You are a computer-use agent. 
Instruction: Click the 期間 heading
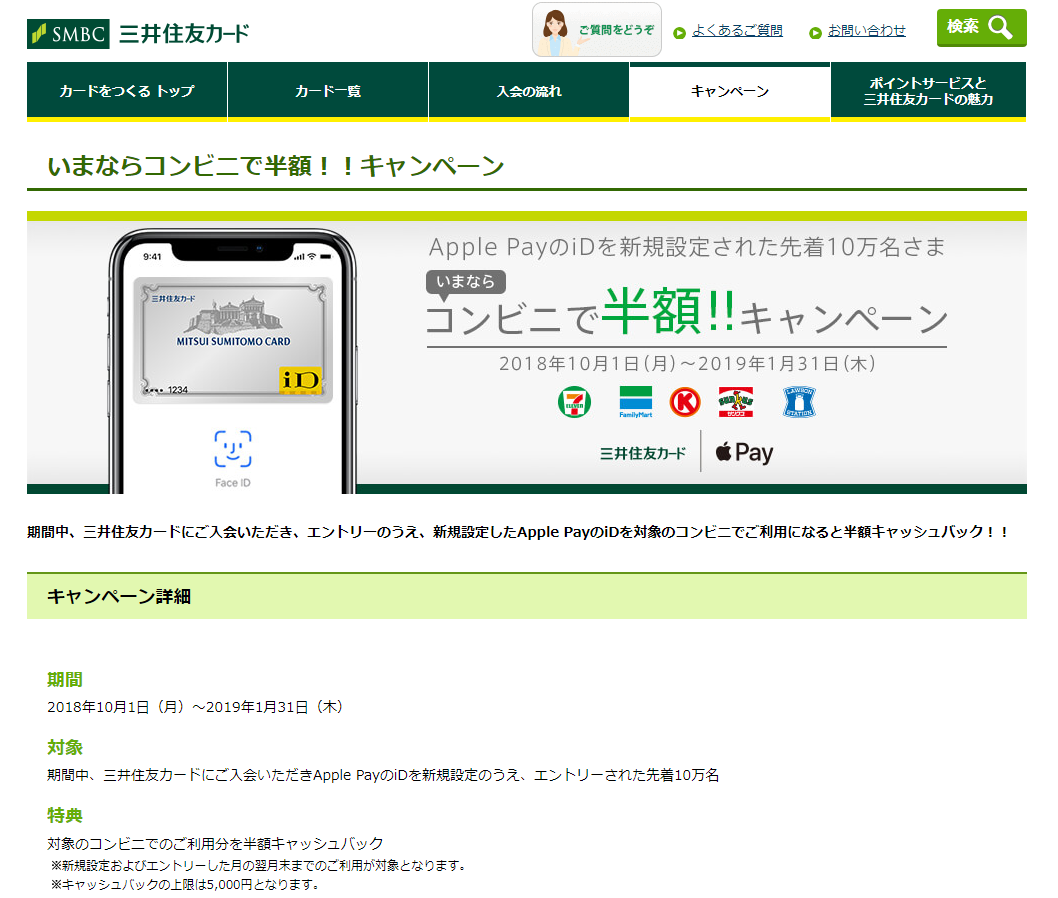(65, 680)
